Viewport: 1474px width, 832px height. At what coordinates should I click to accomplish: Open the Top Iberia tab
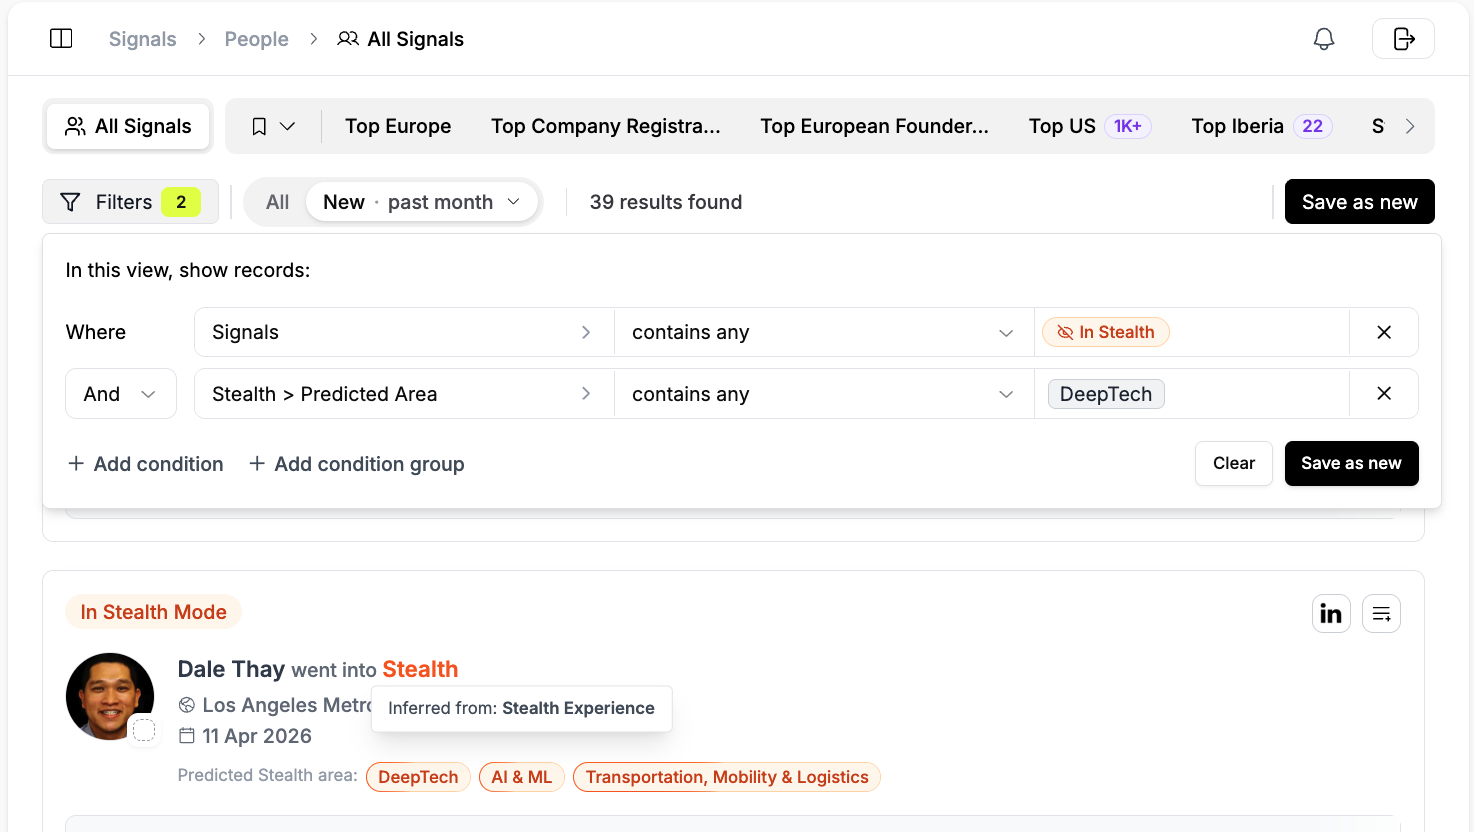pos(1262,126)
